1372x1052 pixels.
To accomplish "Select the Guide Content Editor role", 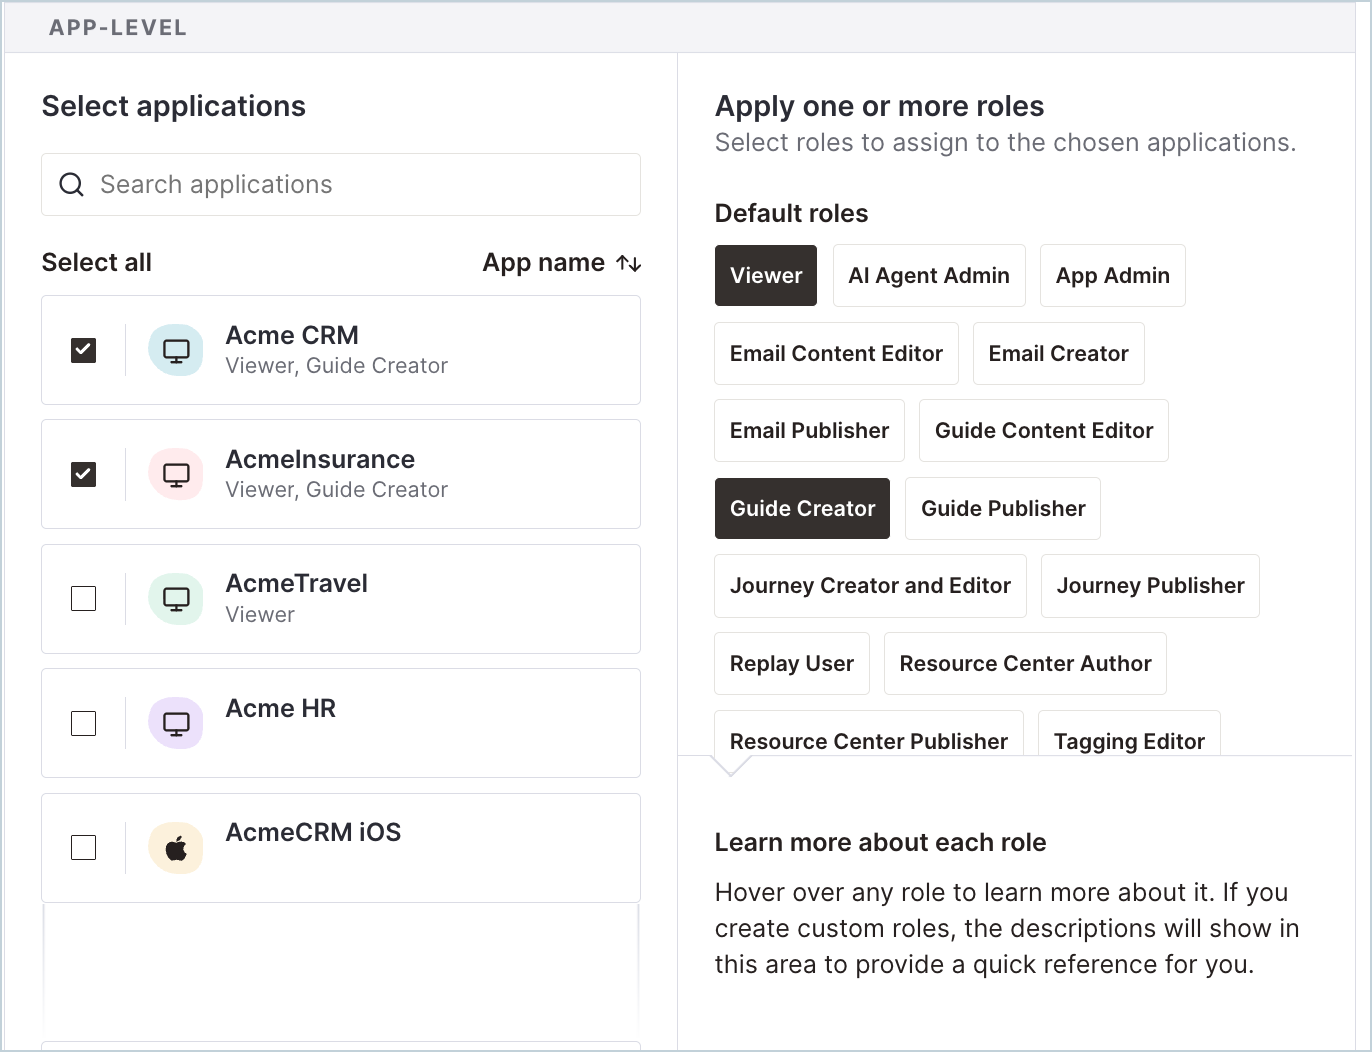I will click(x=1044, y=430).
